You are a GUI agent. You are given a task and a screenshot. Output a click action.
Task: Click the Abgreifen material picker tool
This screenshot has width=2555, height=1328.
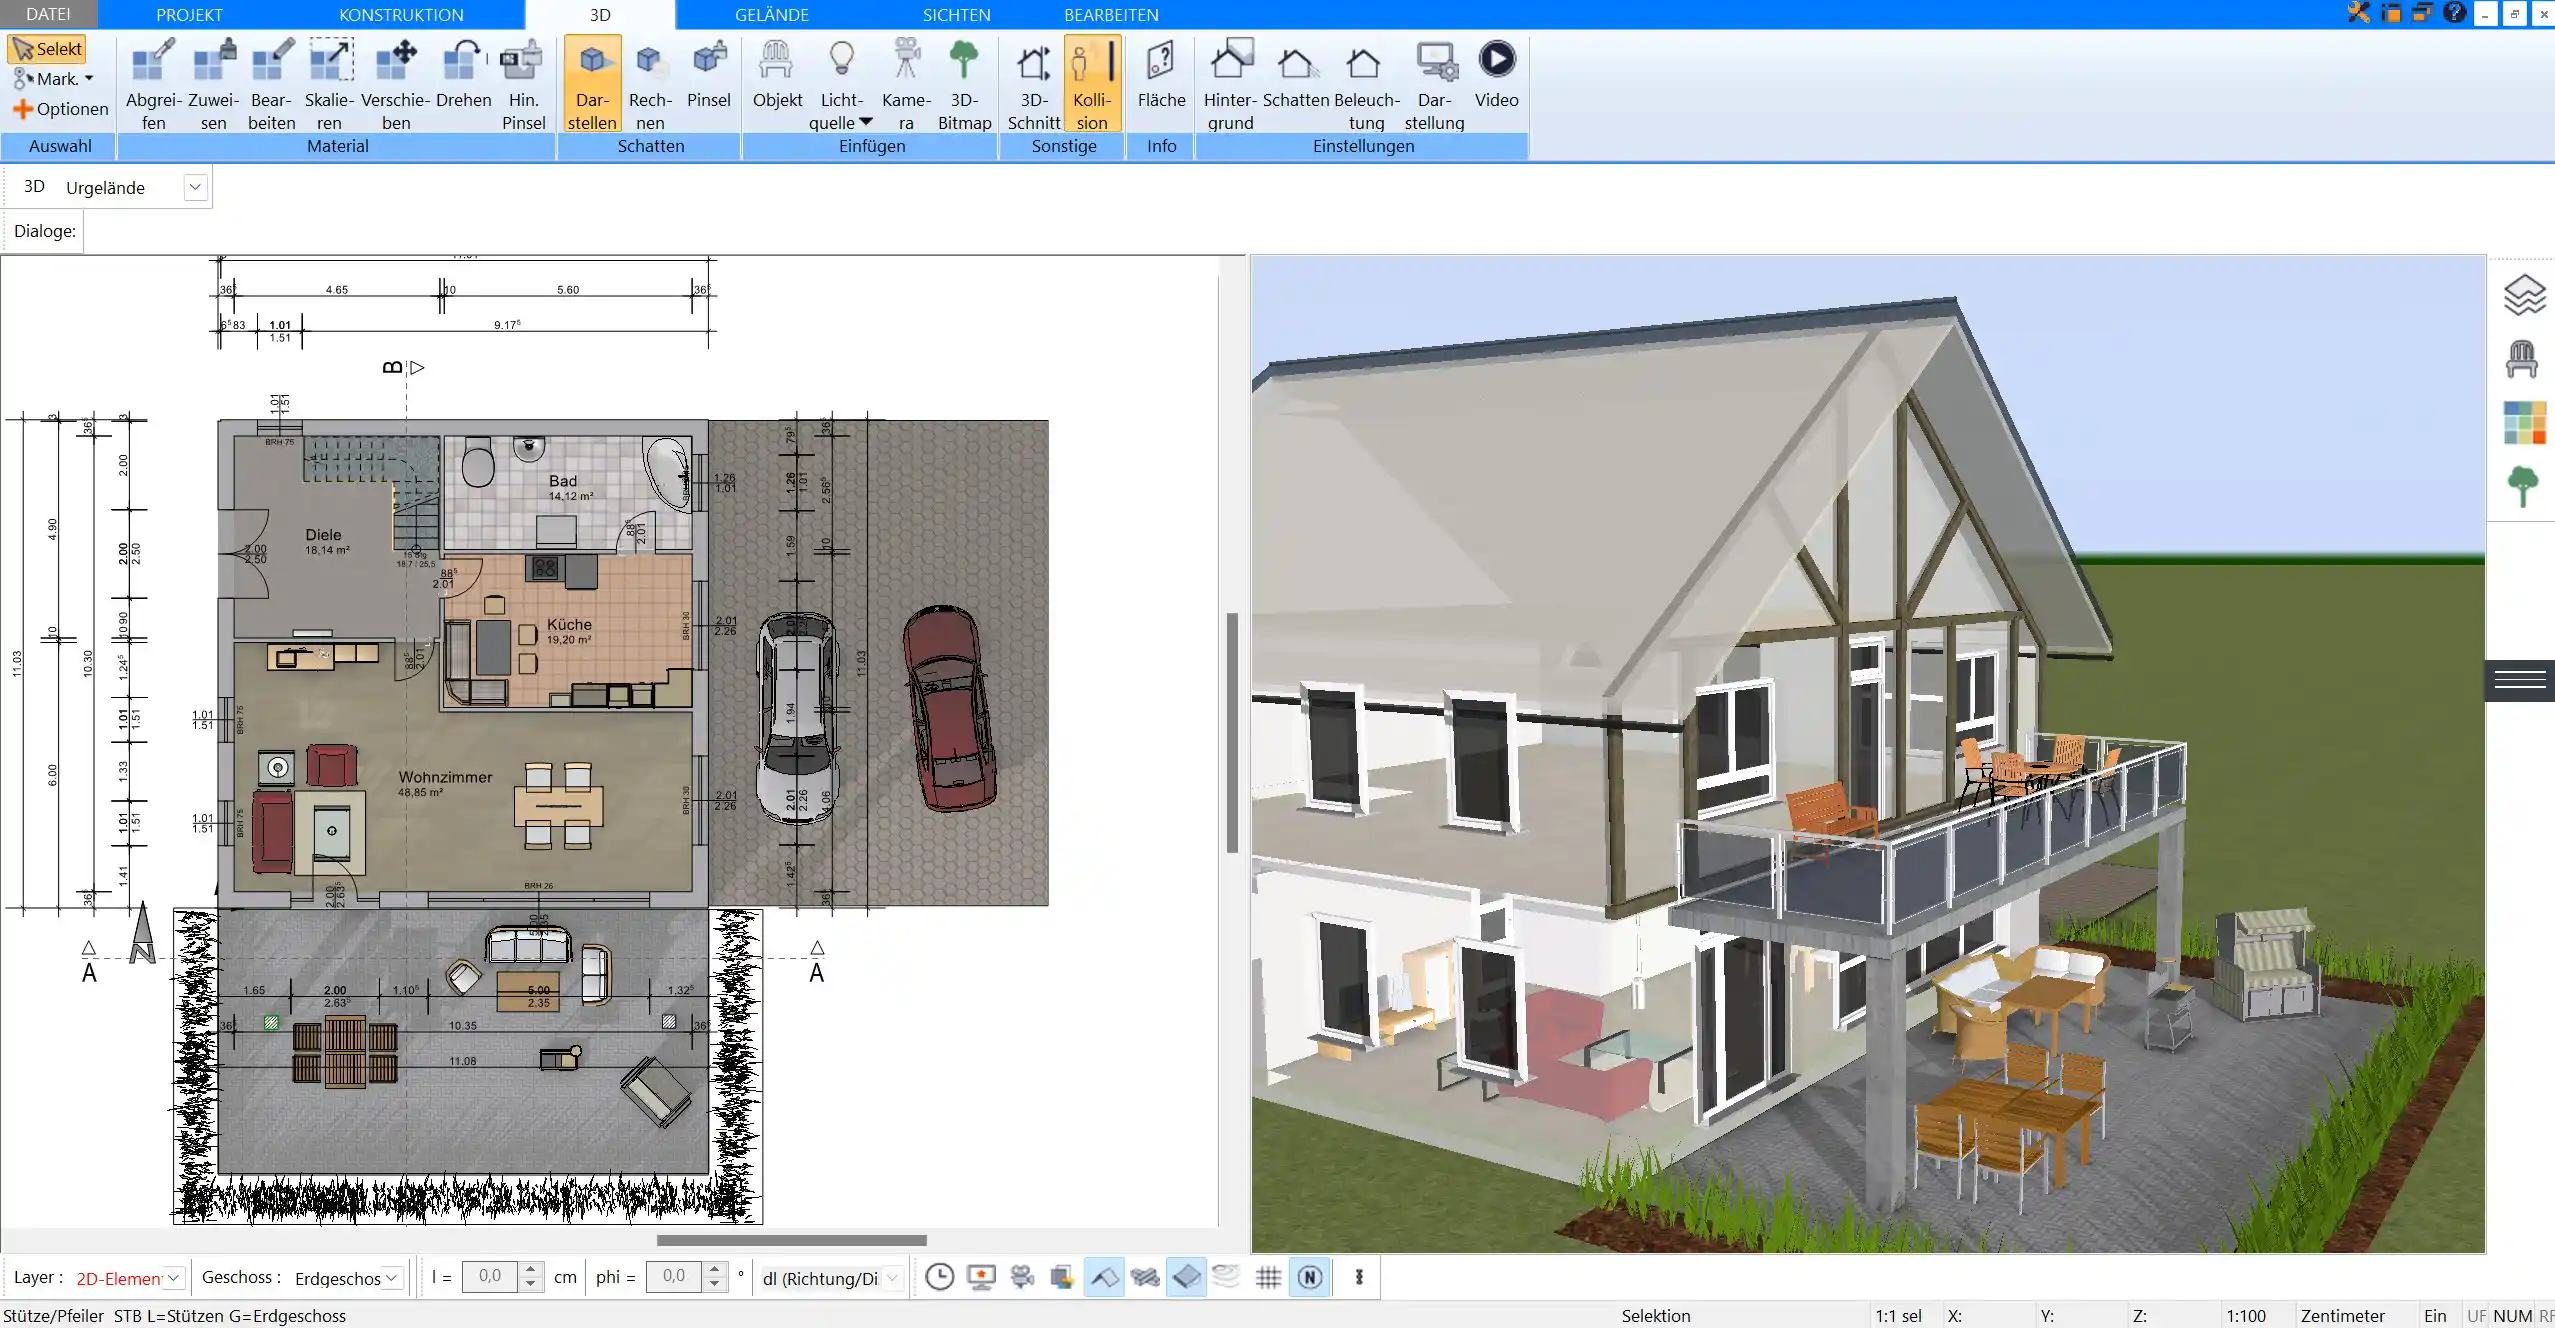coord(153,84)
